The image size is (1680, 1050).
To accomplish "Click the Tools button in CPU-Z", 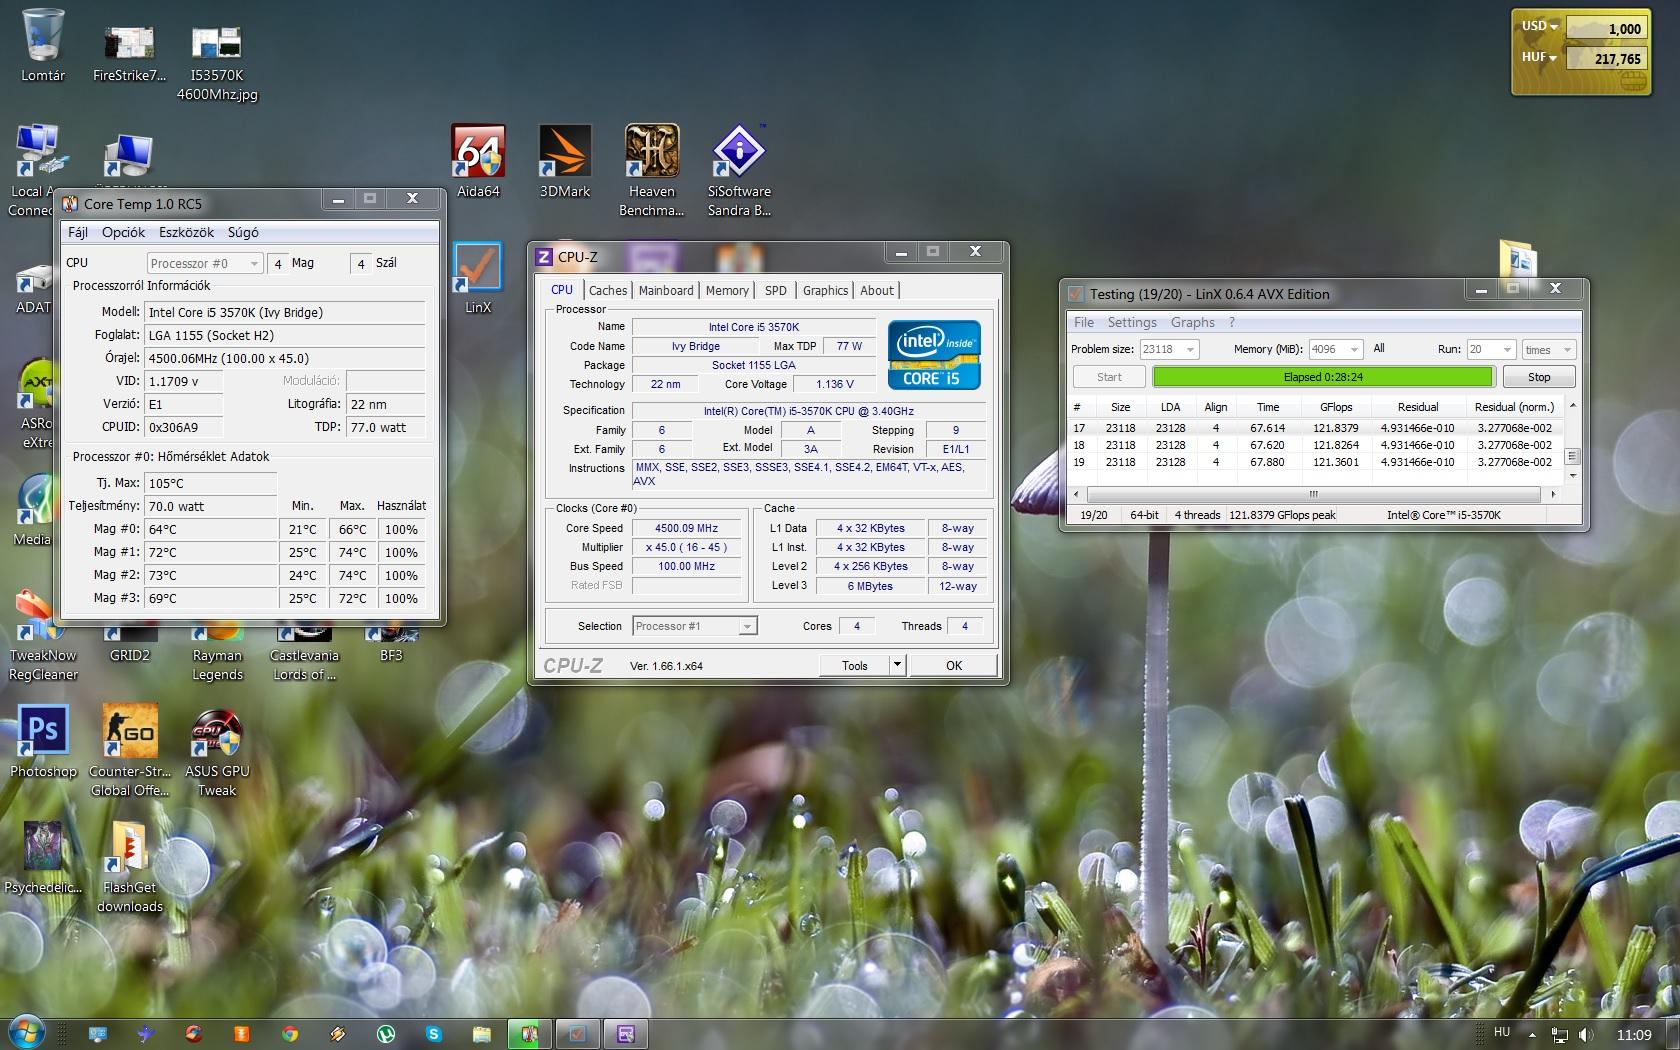I will [x=854, y=665].
